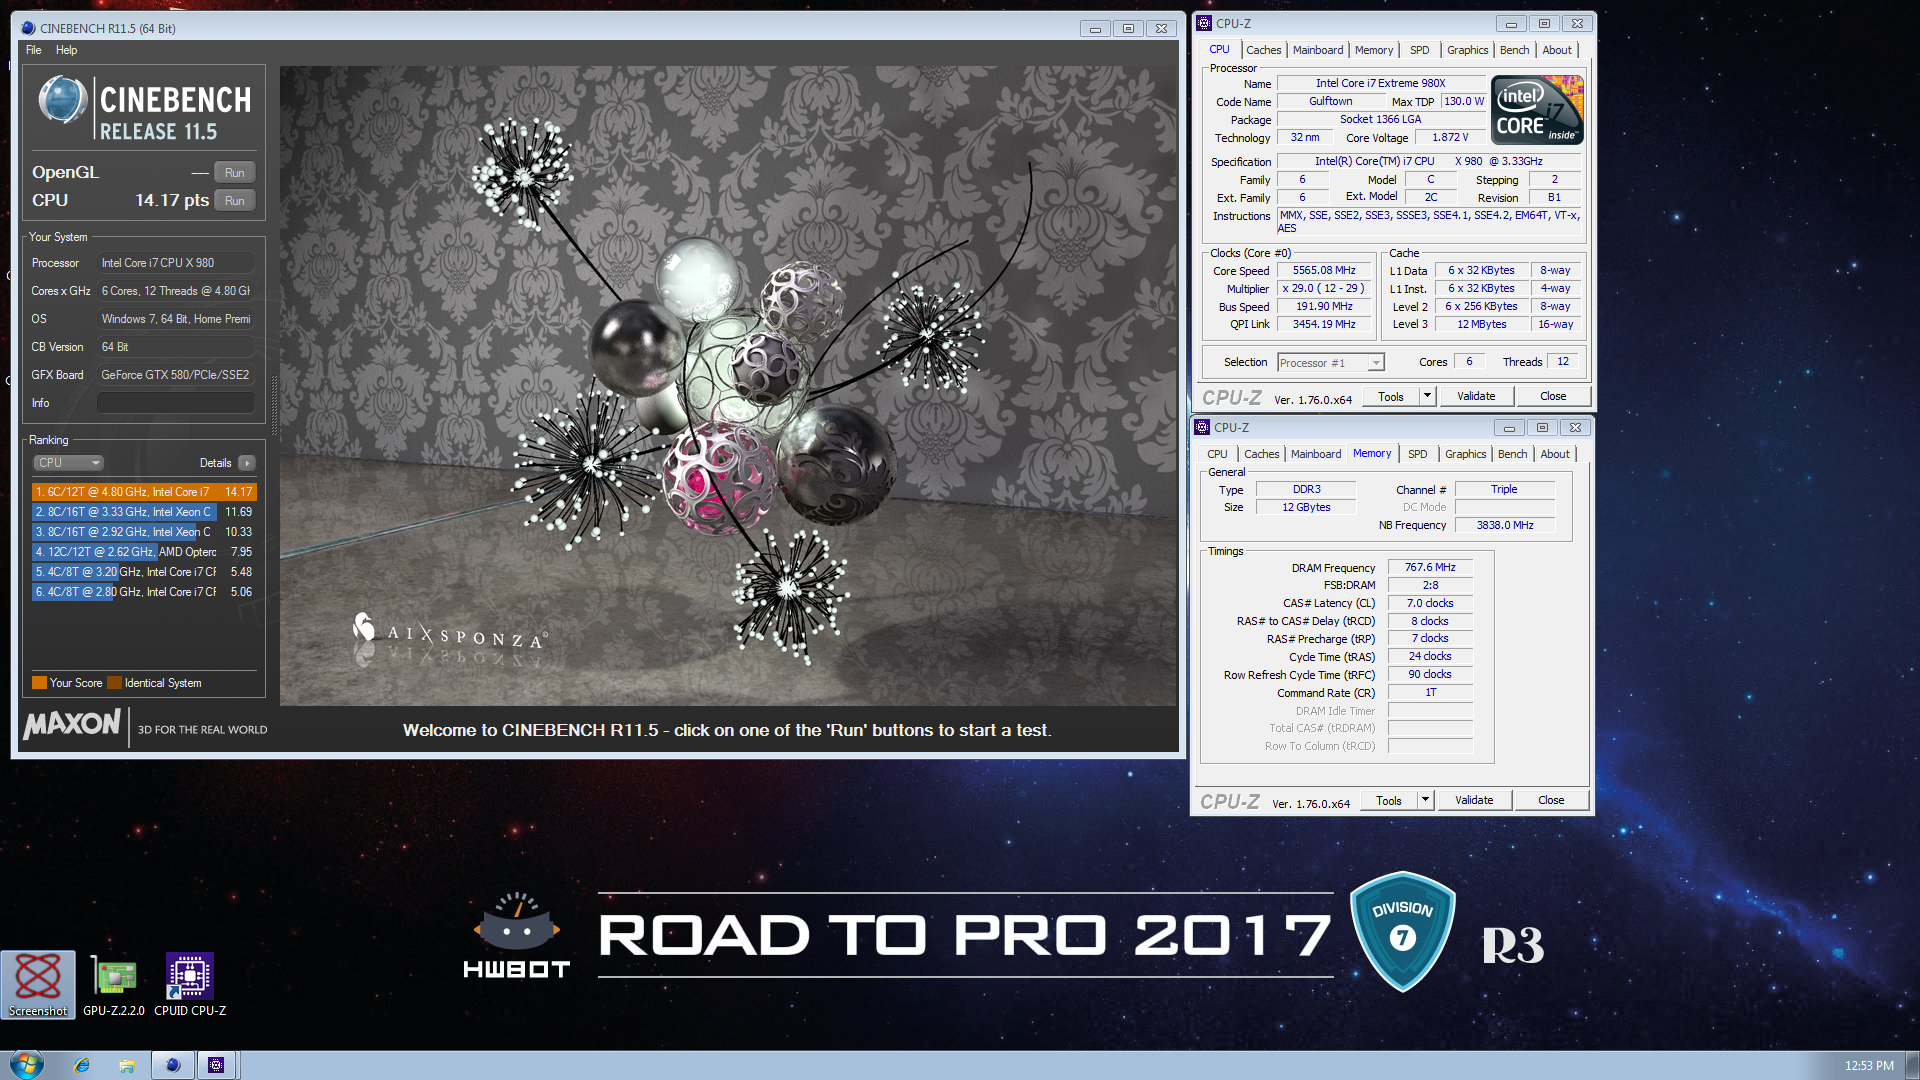The width and height of the screenshot is (1920, 1080).
Task: Click the orange Your Score legend swatch
Action: coord(39,683)
